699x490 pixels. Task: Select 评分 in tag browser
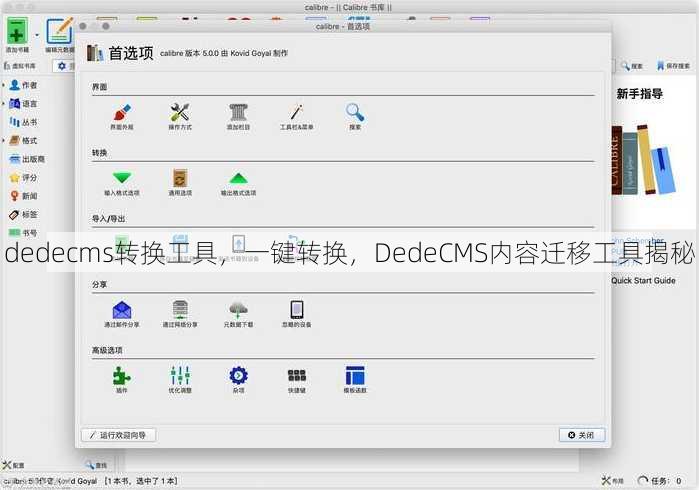24,177
